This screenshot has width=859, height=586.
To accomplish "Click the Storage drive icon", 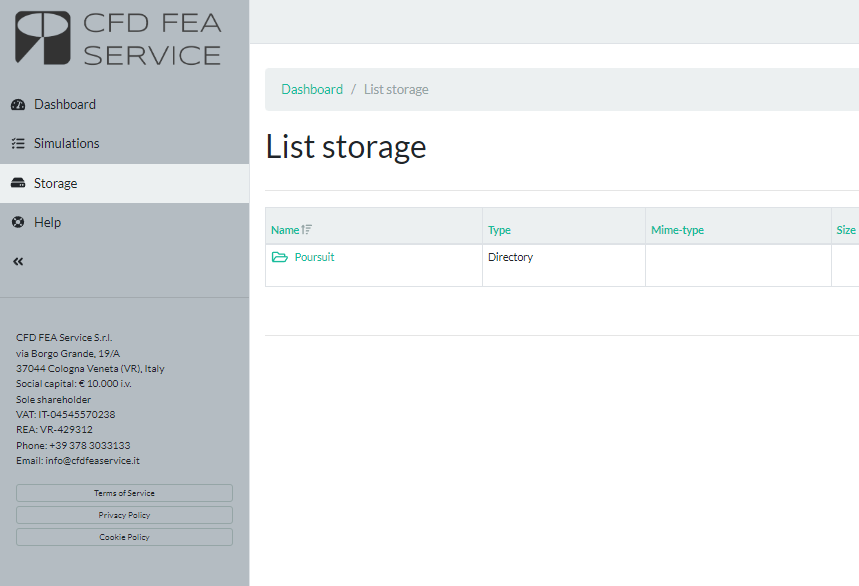I will tap(18, 183).
